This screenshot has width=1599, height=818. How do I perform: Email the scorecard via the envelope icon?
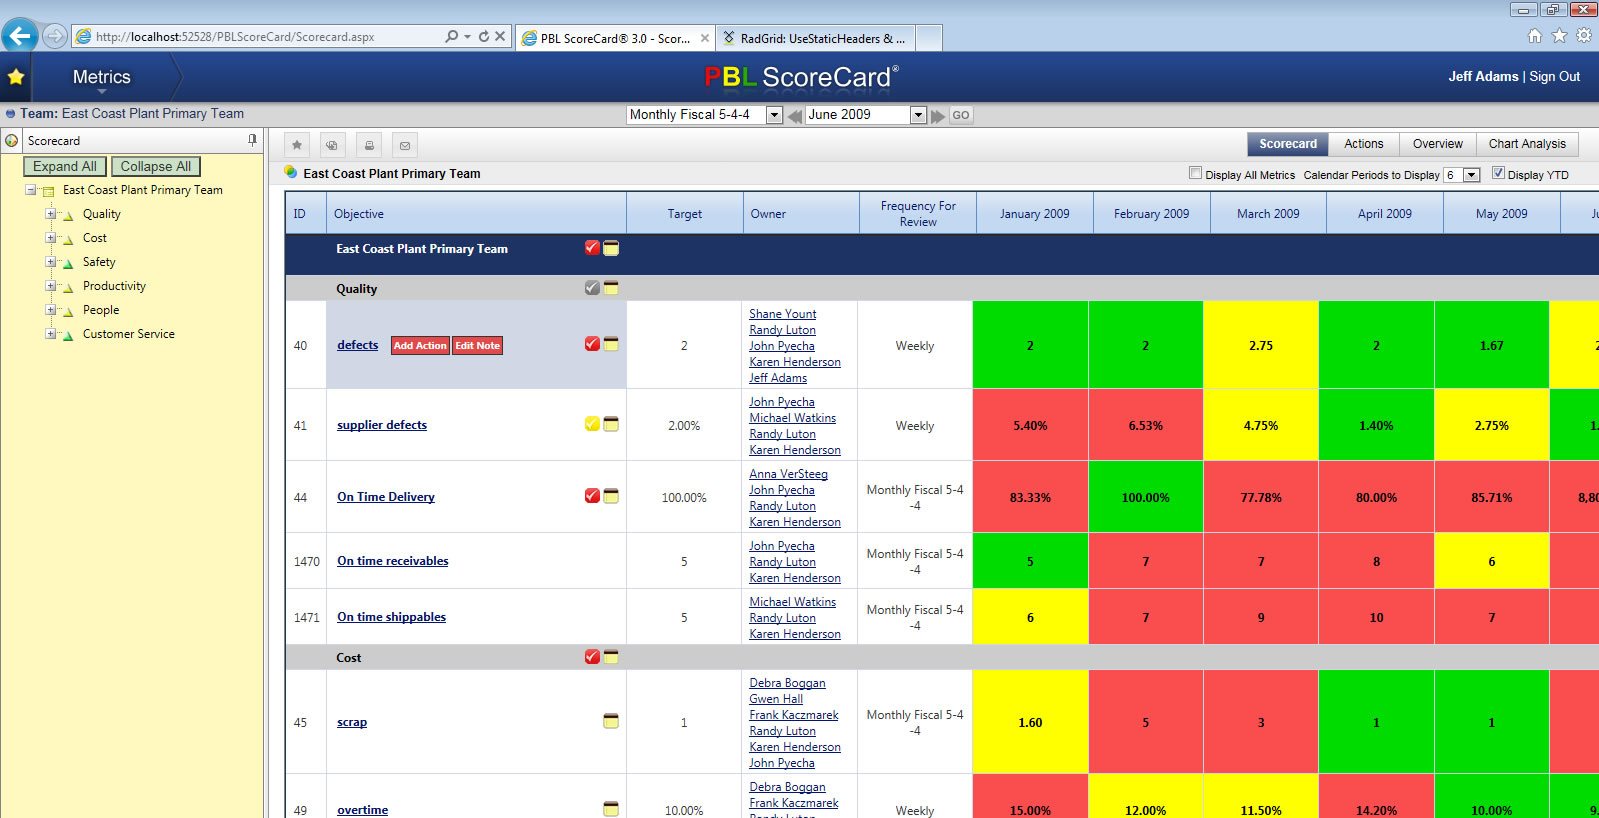405,145
